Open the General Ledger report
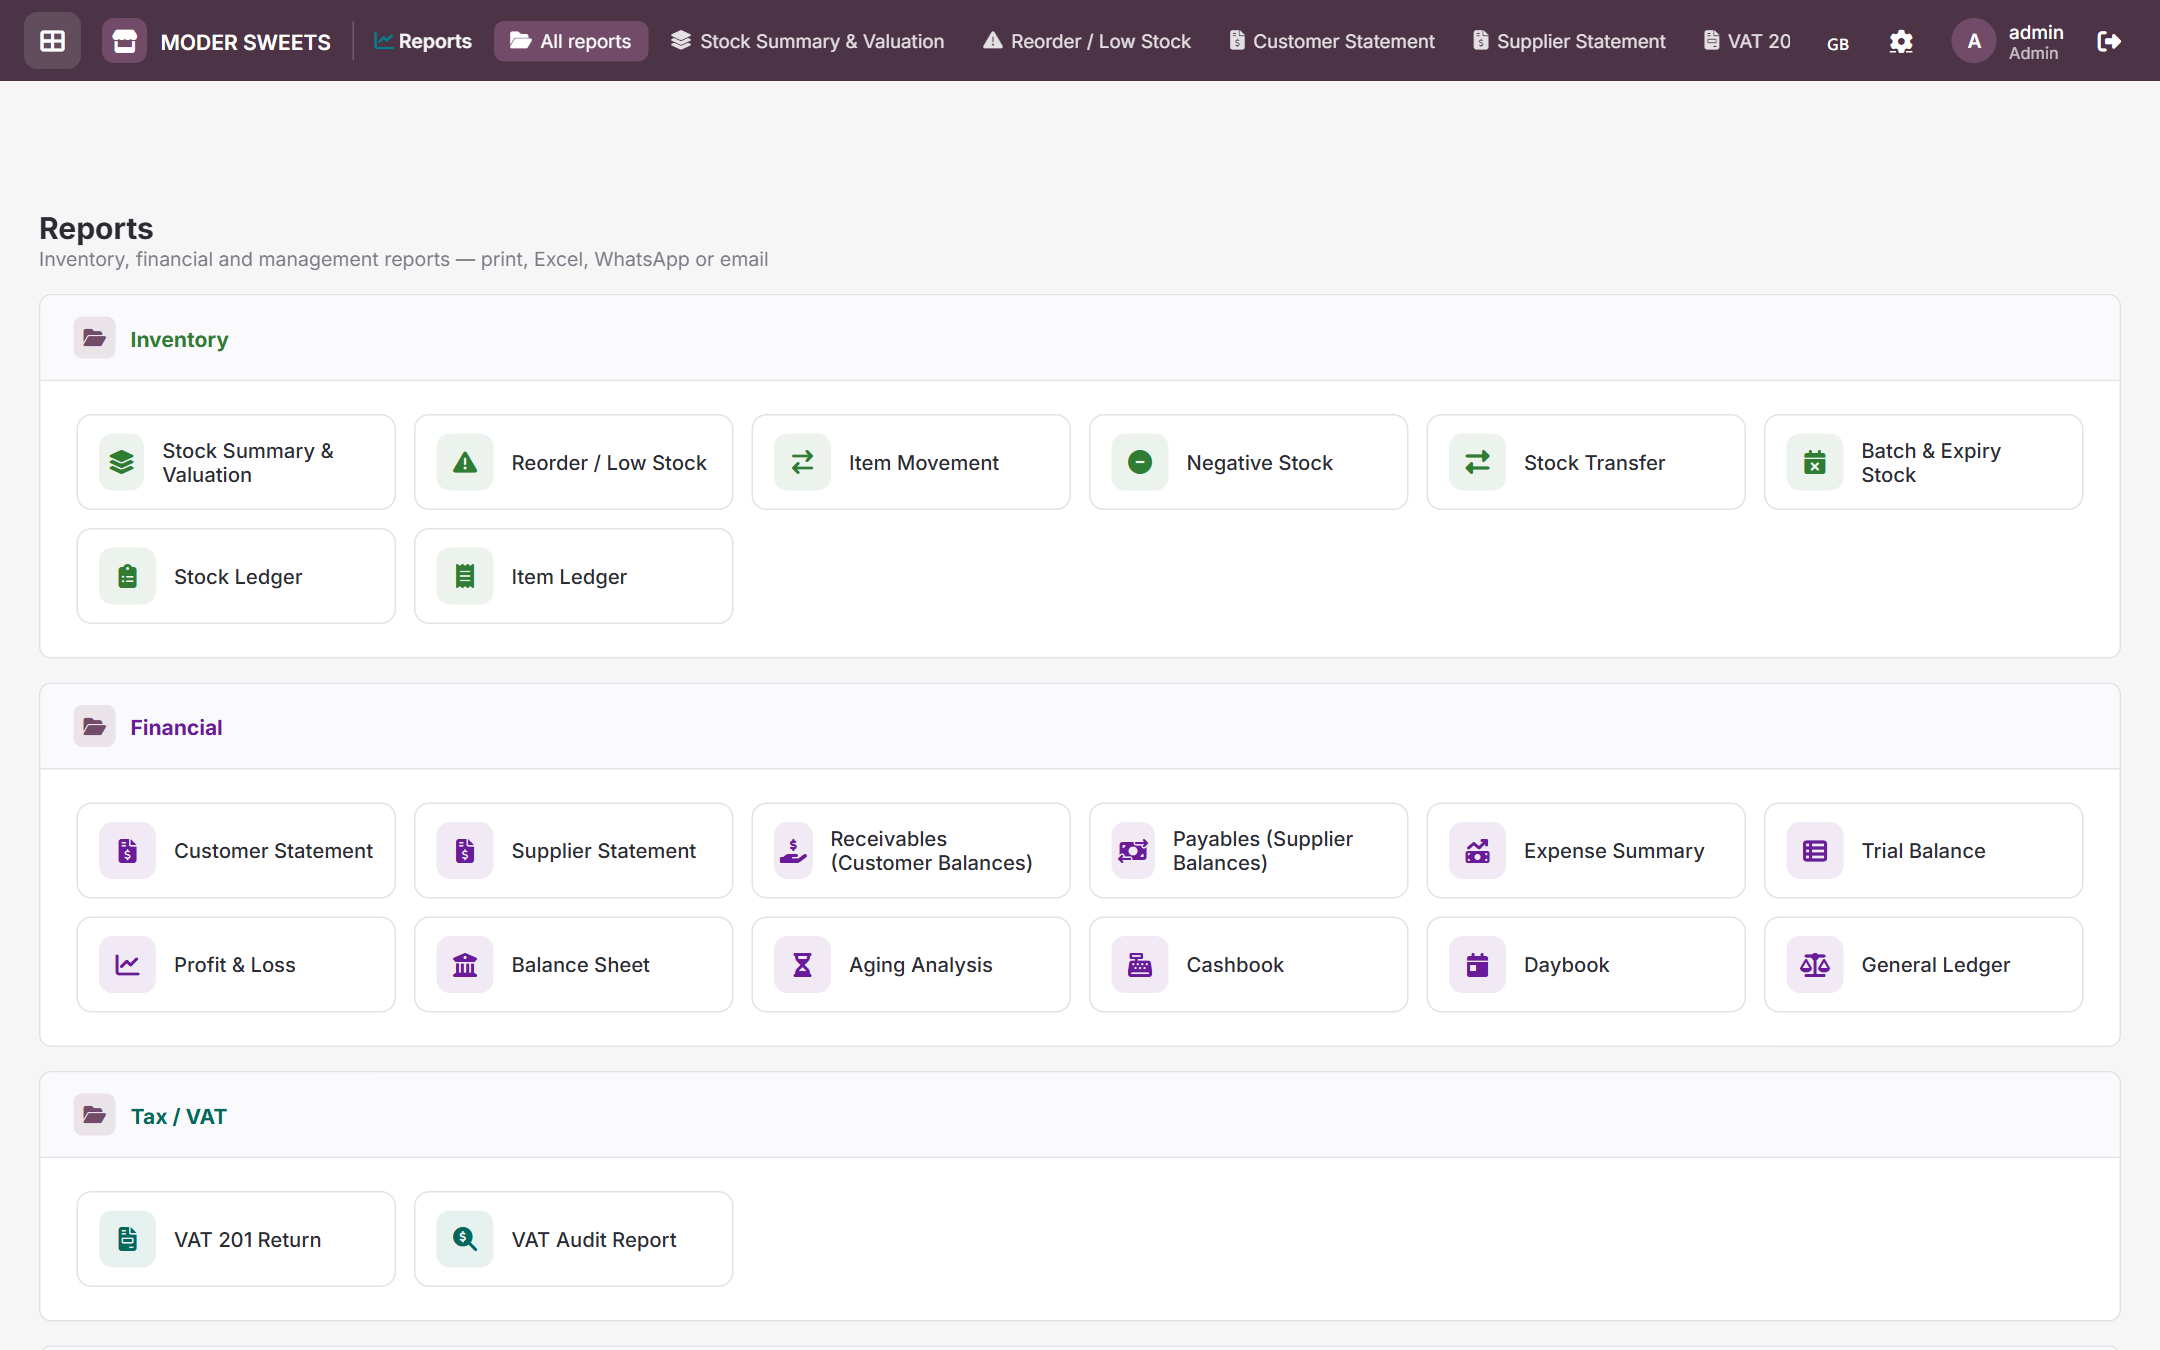This screenshot has height=1350, width=2160. (x=1923, y=965)
